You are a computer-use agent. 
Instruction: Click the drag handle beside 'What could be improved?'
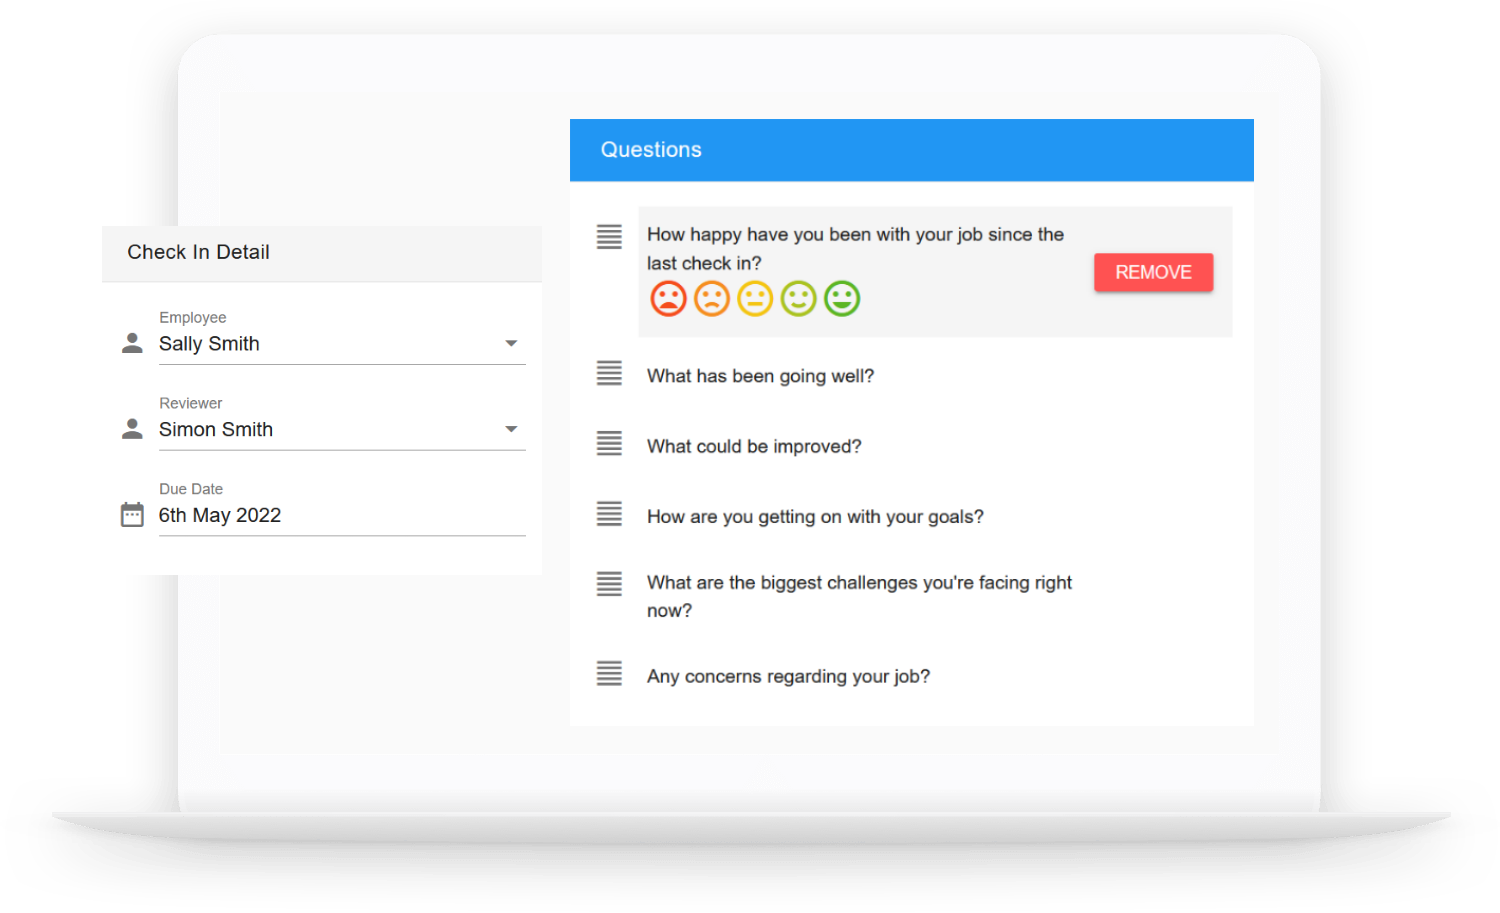point(609,443)
